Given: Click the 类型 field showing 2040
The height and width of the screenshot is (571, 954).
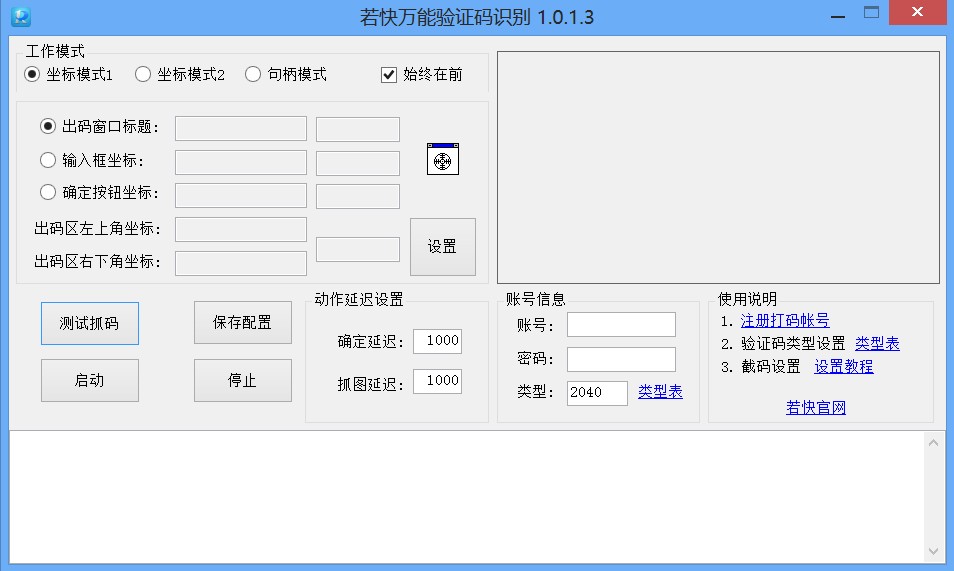Looking at the screenshot, I should coord(597,393).
